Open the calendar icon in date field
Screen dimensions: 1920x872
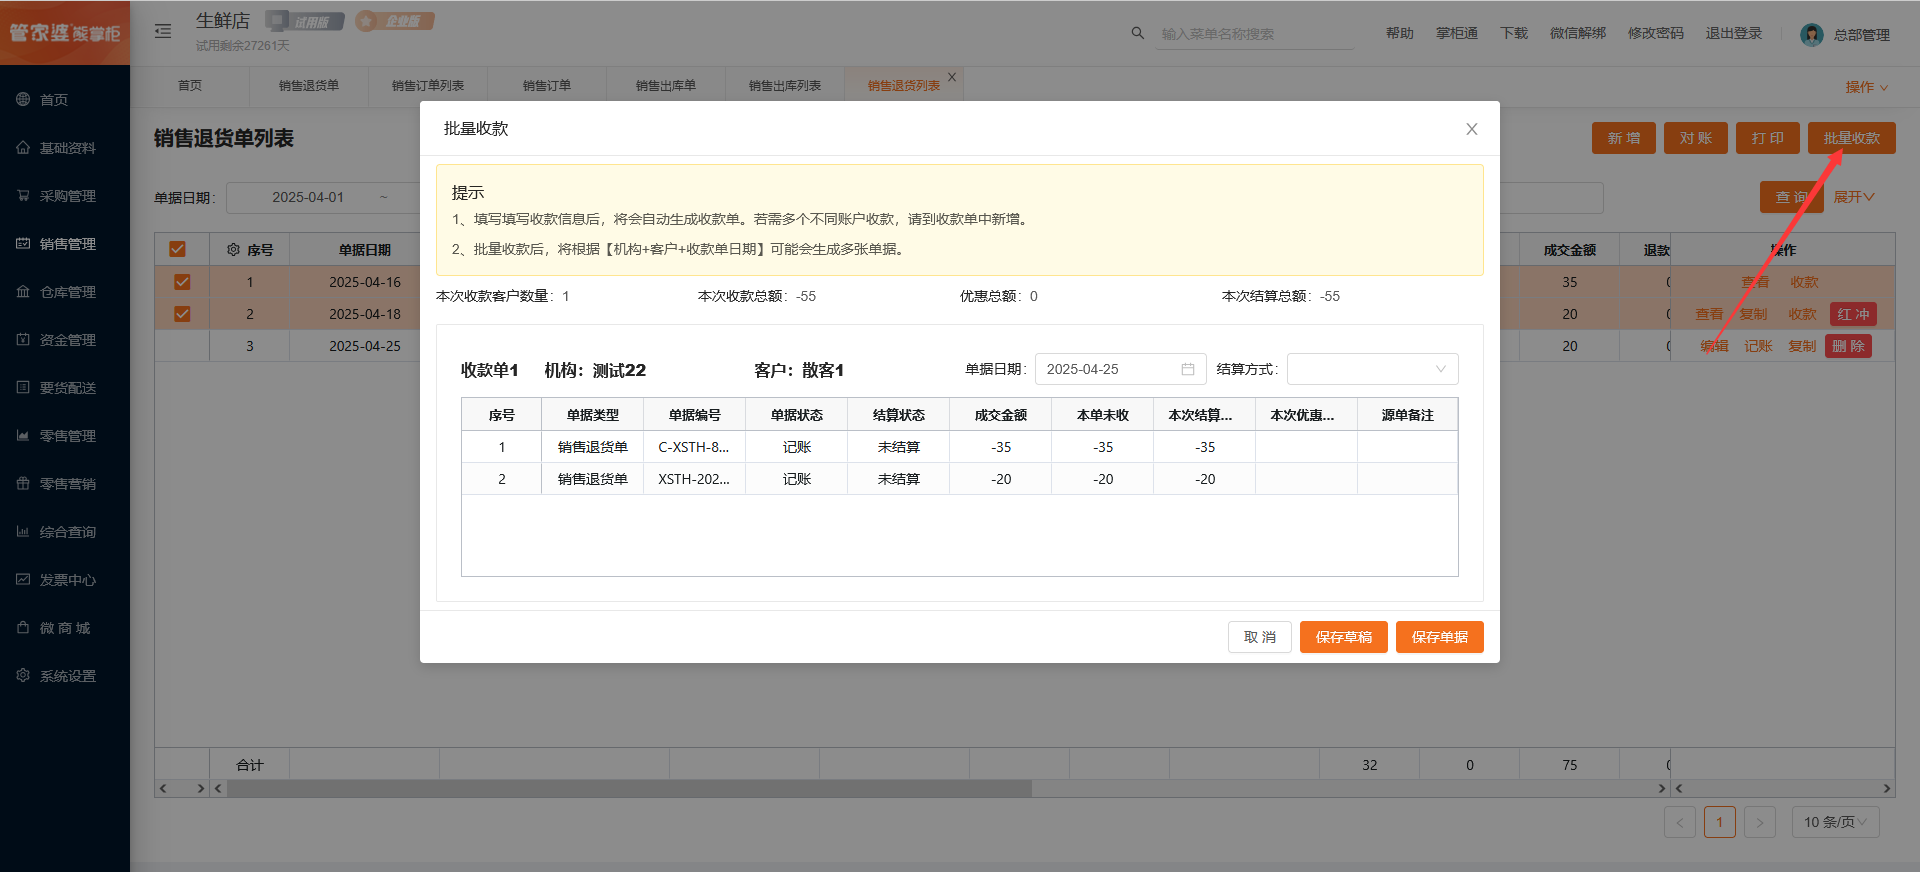click(1188, 369)
